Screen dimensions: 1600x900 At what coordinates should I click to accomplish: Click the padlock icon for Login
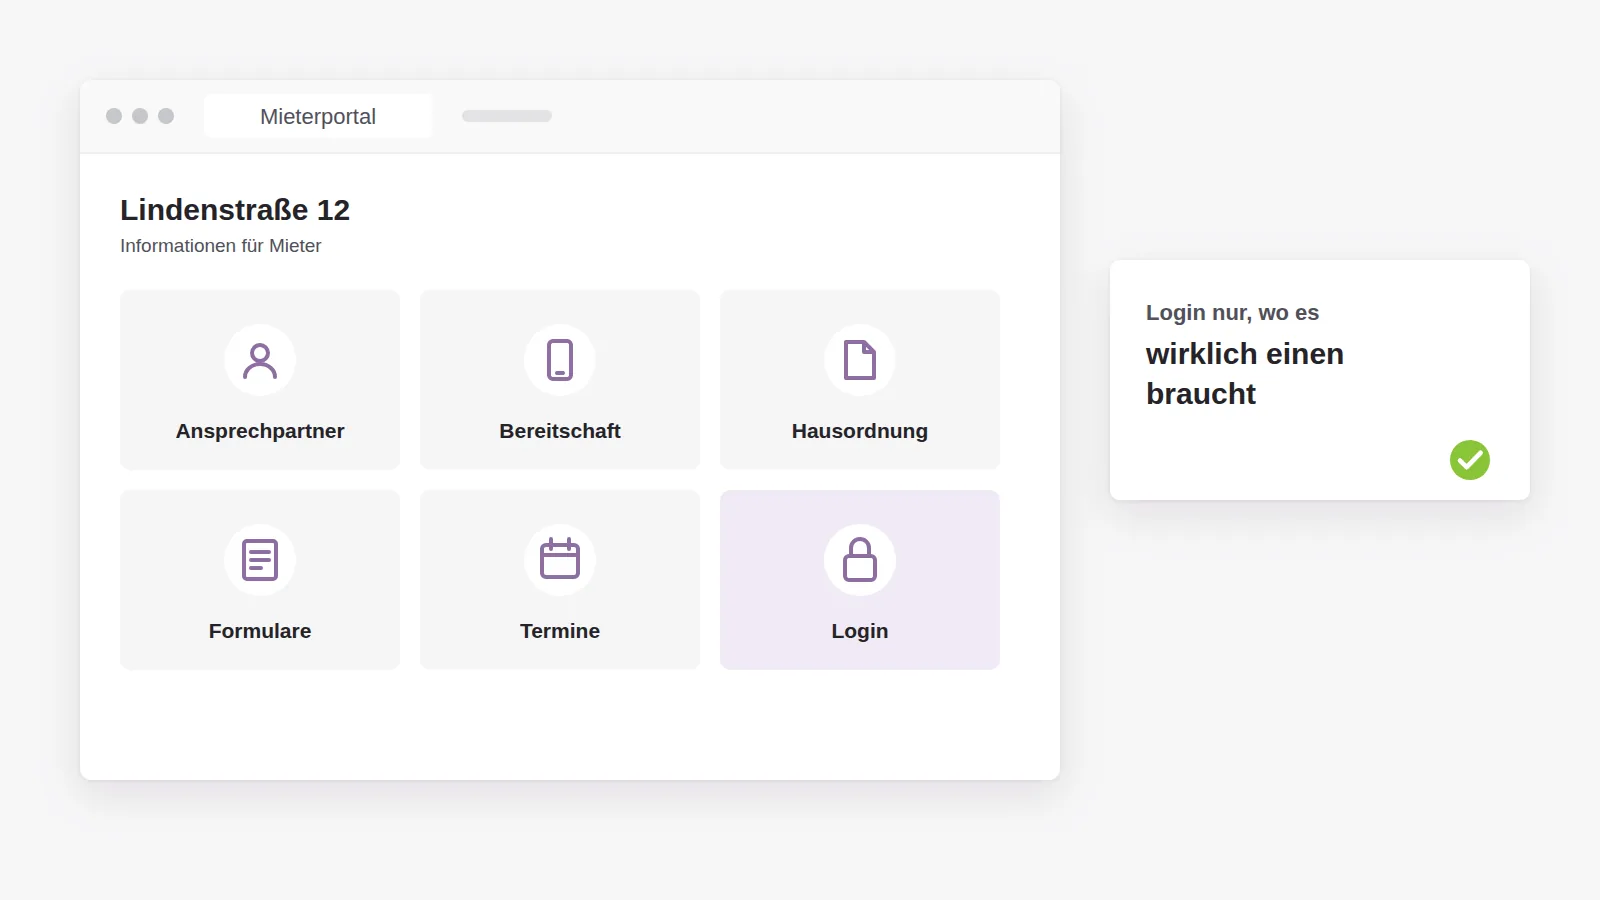point(860,560)
